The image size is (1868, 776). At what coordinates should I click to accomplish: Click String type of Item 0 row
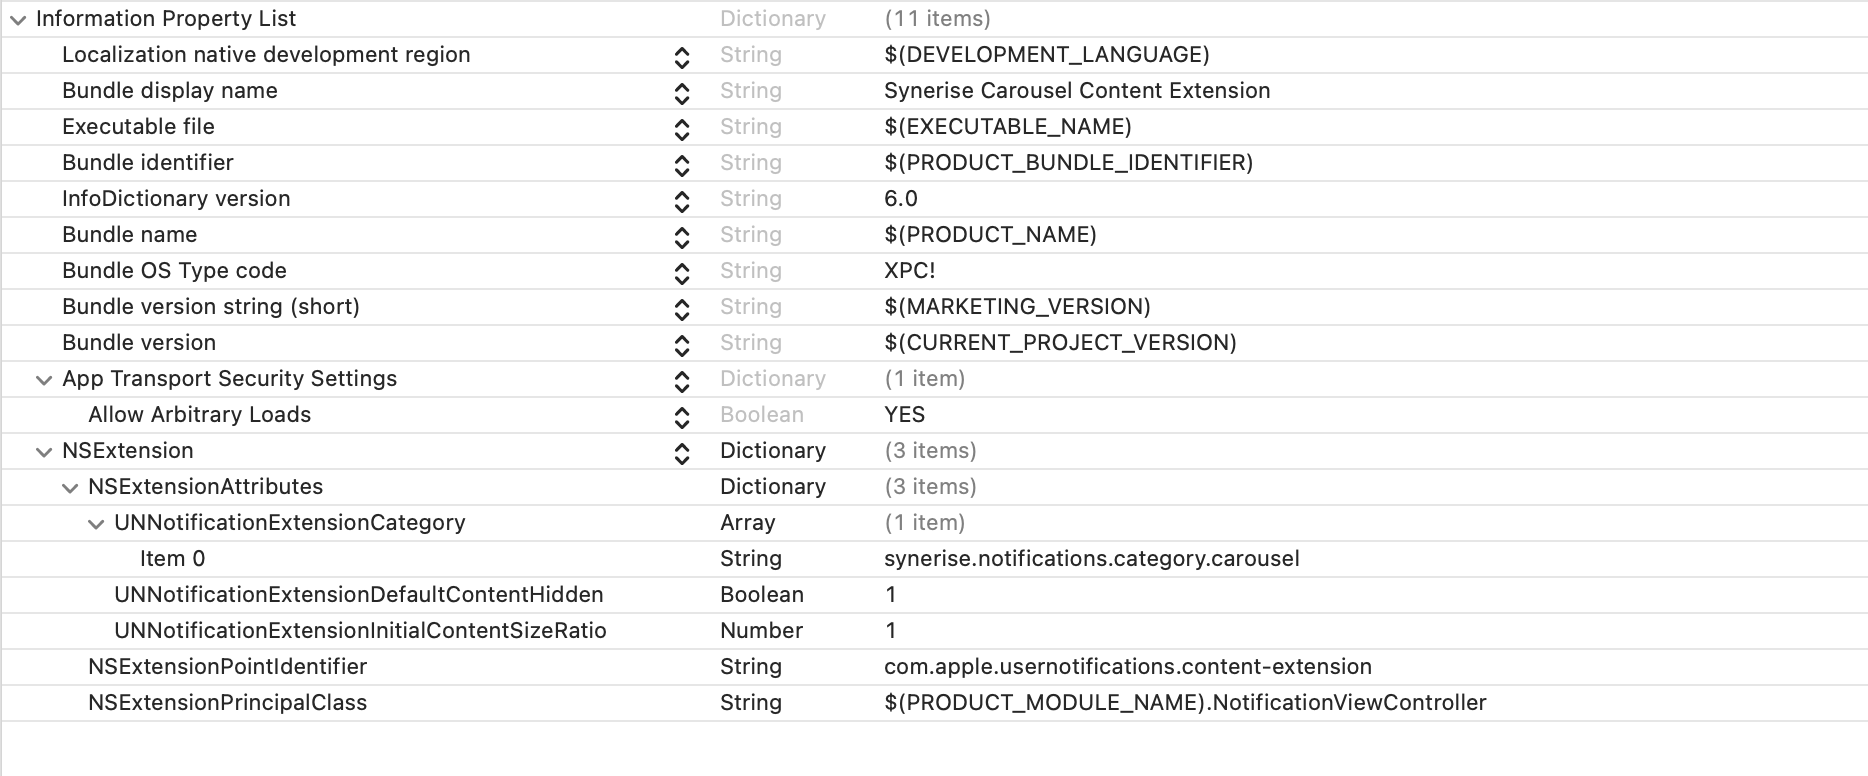click(x=751, y=559)
